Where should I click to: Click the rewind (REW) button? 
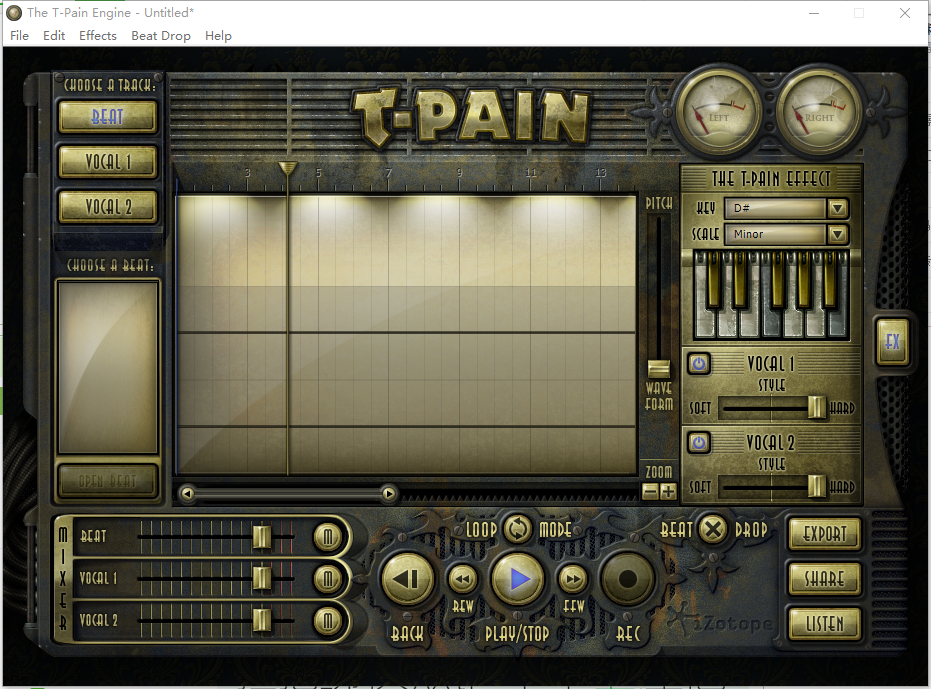point(462,578)
